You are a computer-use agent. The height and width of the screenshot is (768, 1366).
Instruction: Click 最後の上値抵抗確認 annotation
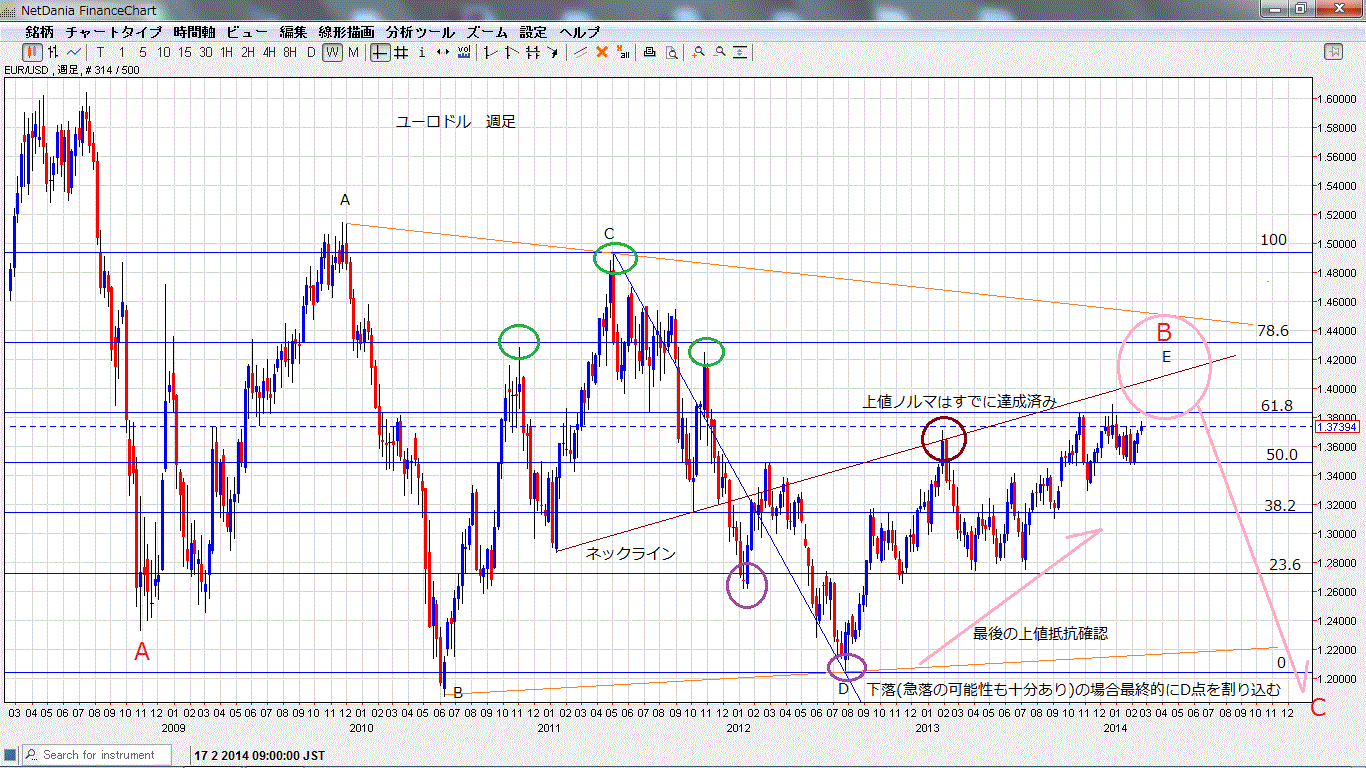[1040, 633]
